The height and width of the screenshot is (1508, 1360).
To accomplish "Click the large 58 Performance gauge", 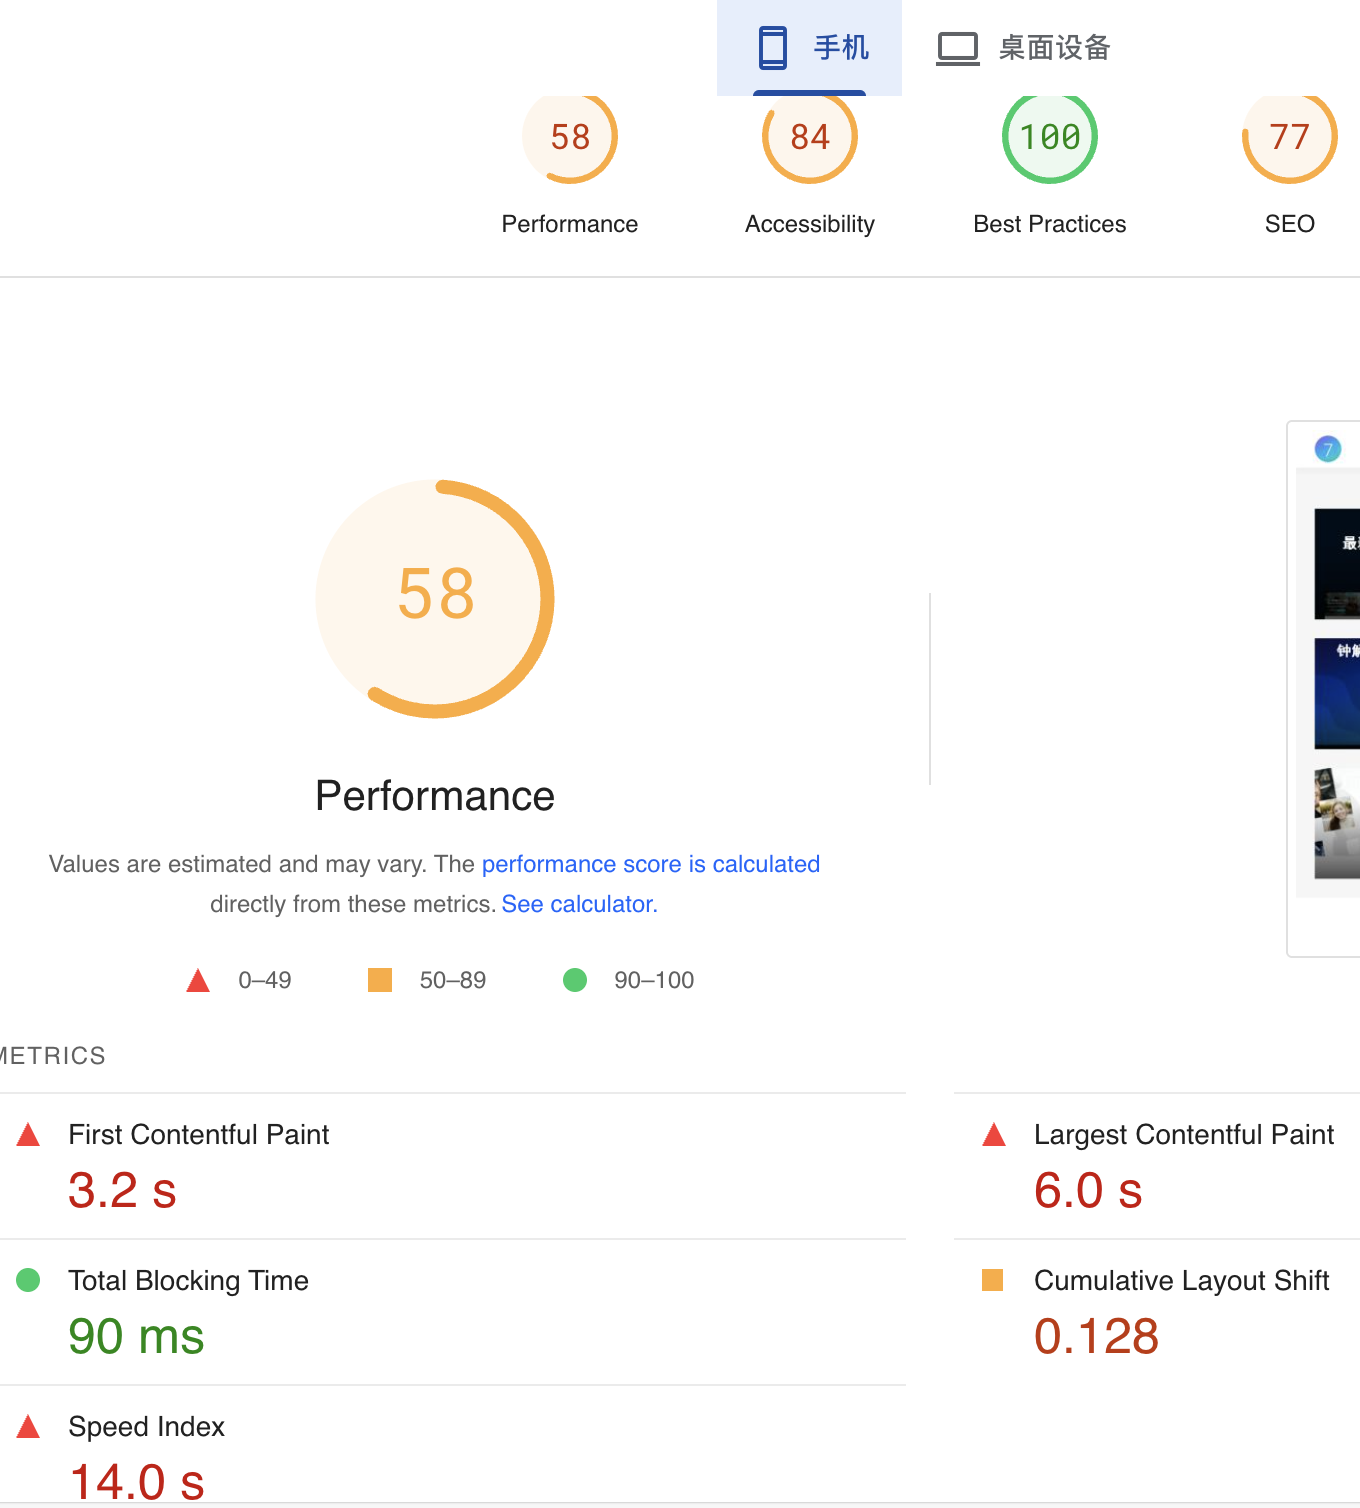I will (435, 598).
